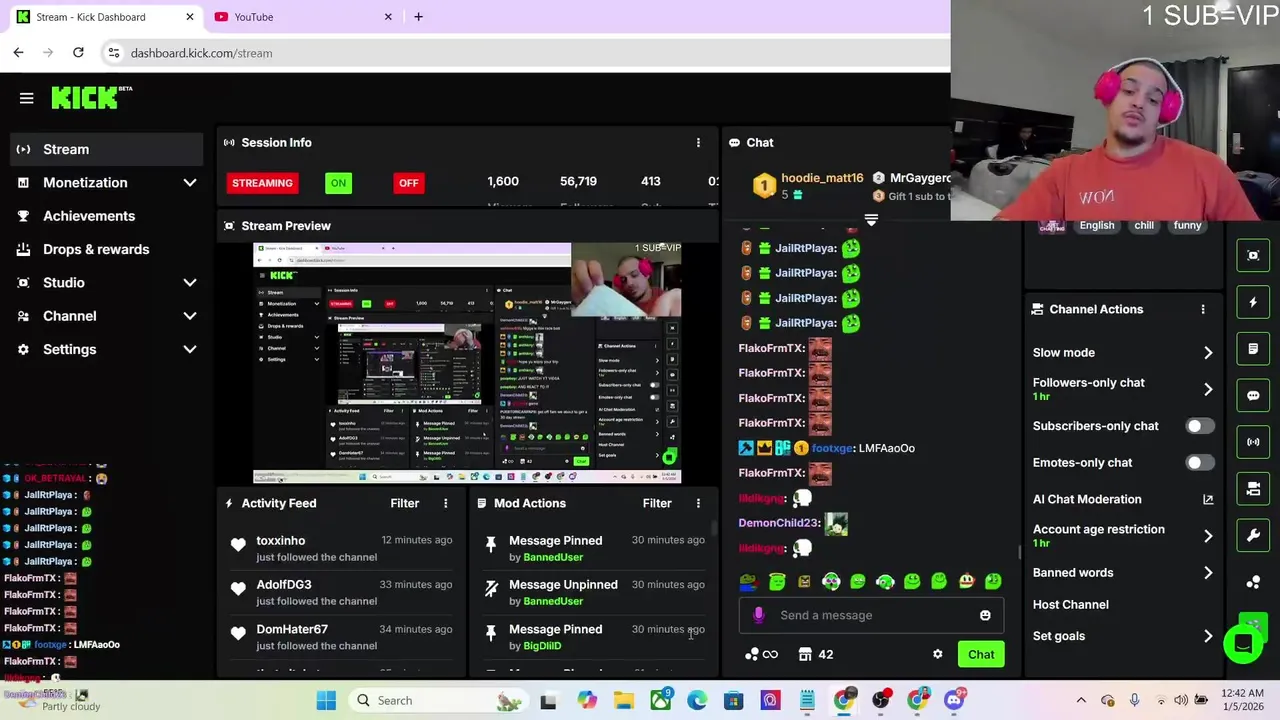Open the emoji picker in chat input
Screen dimensions: 1280x720
985,615
